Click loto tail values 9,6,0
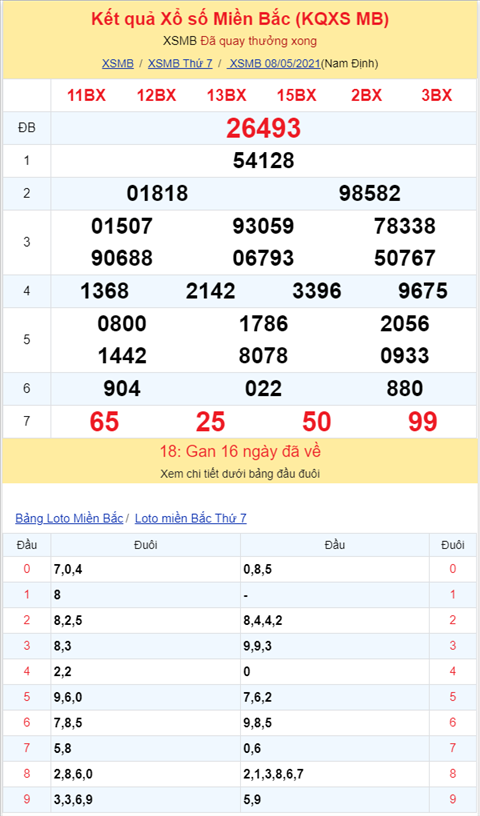The width and height of the screenshot is (480, 816). (x=68, y=697)
